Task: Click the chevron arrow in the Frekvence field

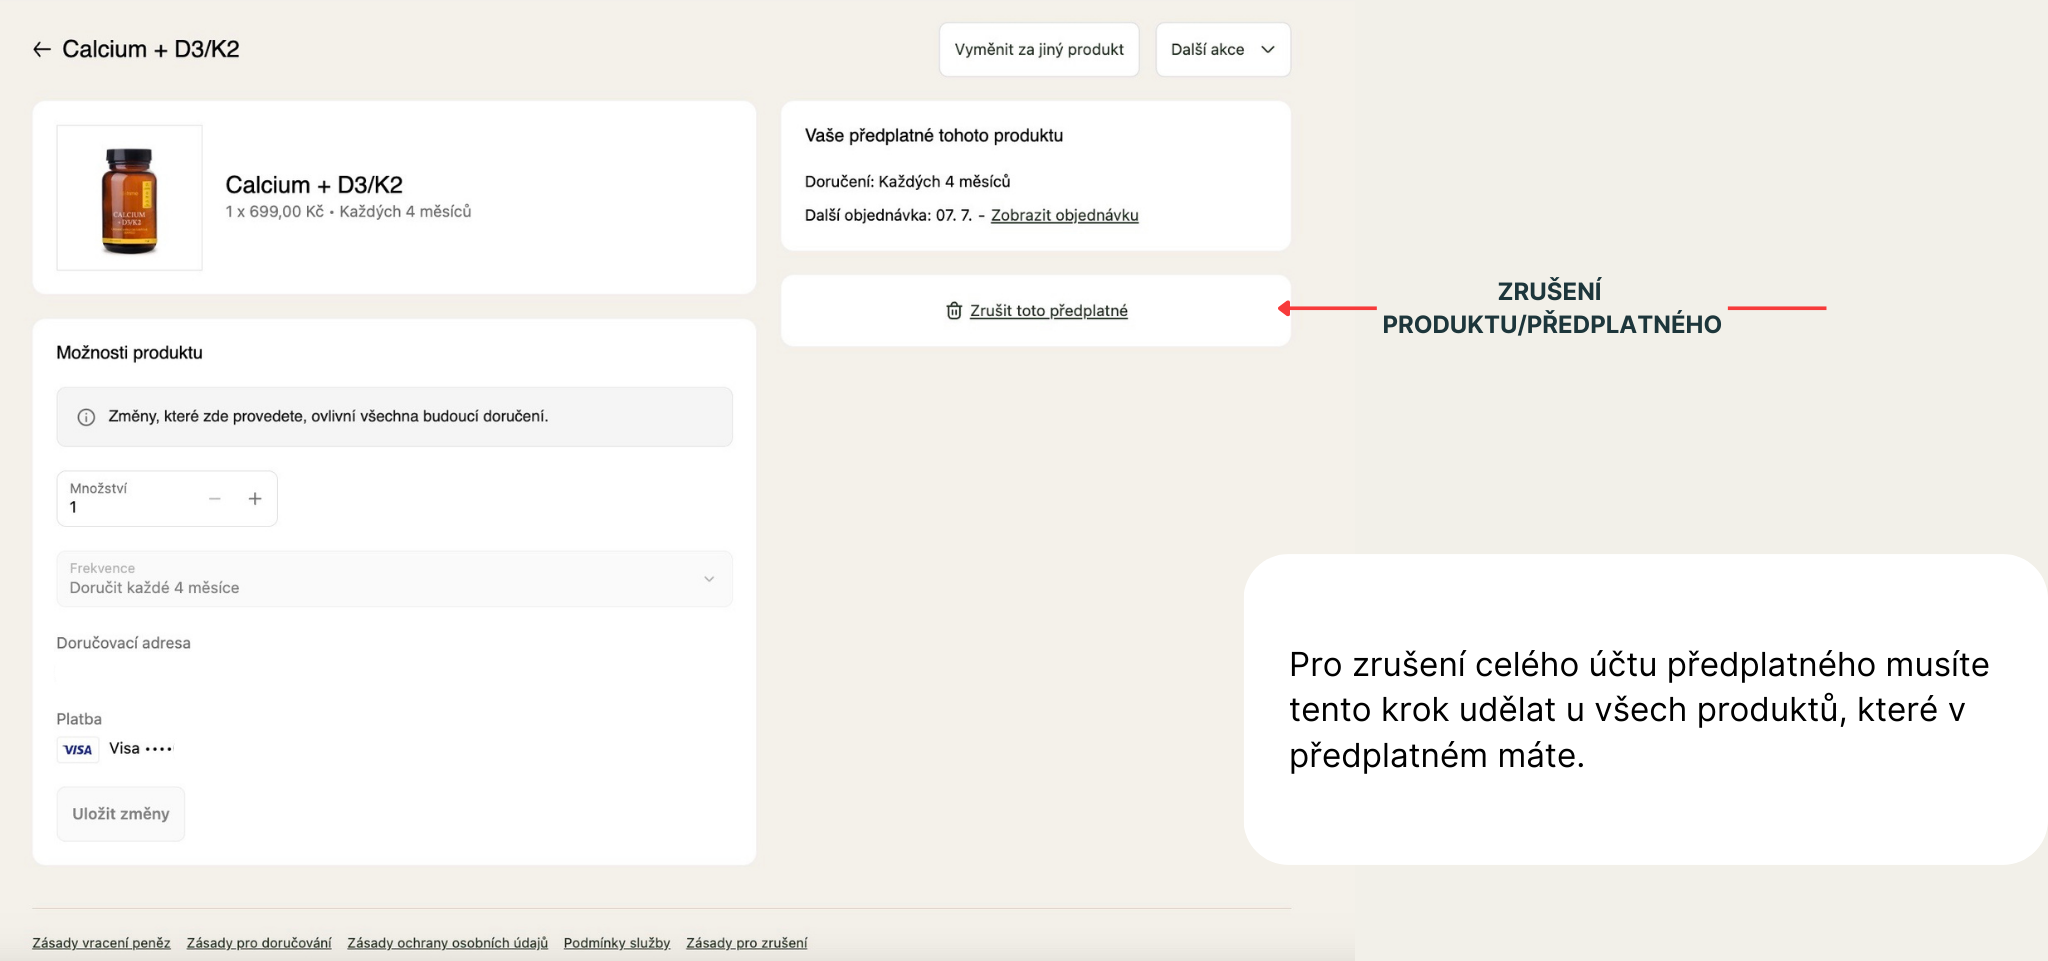Action: pyautogui.click(x=709, y=579)
